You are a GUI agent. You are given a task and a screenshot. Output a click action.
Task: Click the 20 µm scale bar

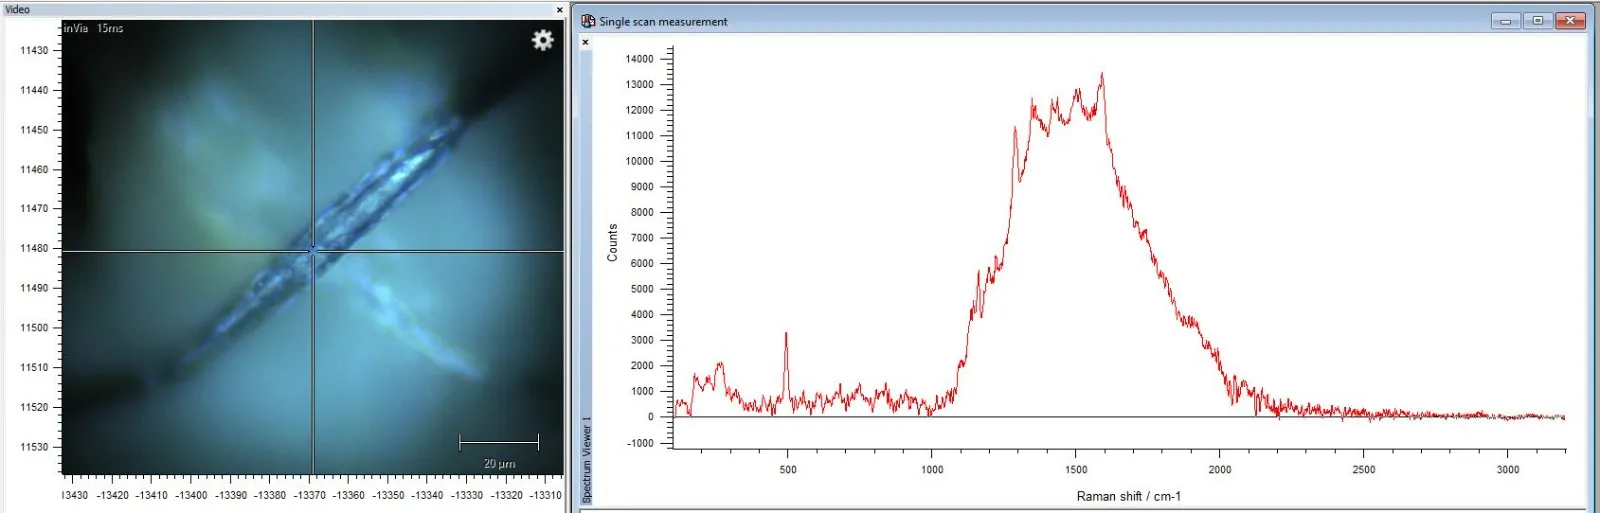coord(499,442)
